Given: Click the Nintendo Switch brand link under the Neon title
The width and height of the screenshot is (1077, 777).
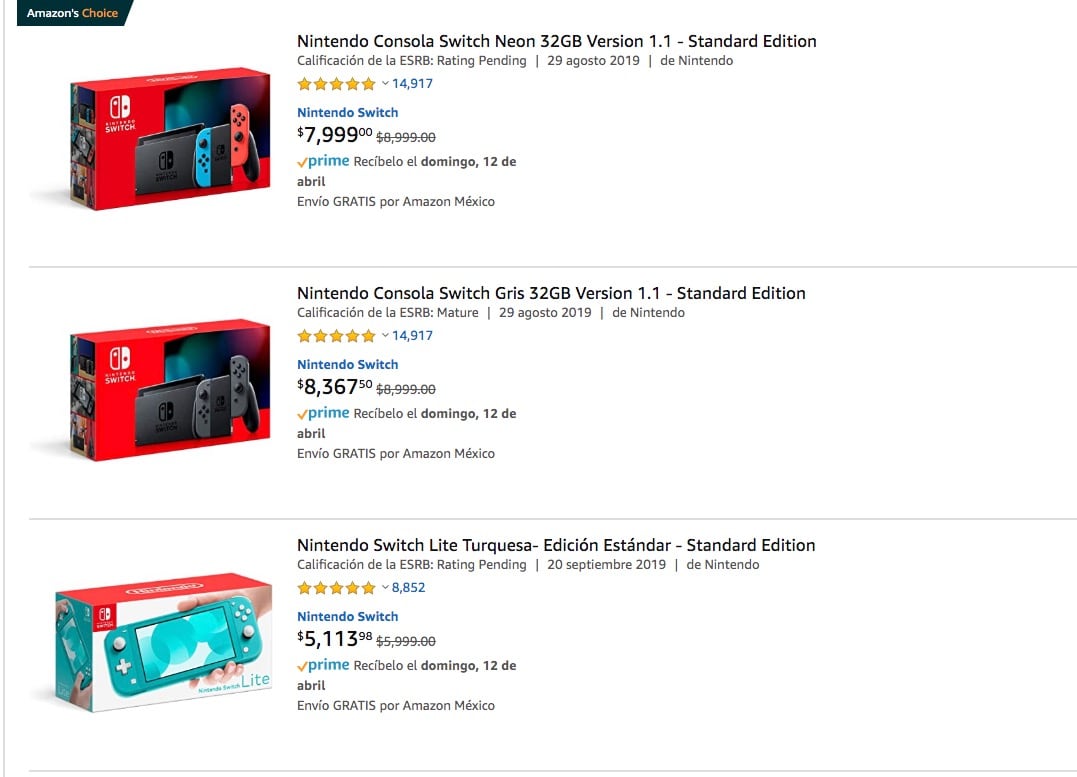Looking at the screenshot, I should pos(347,112).
